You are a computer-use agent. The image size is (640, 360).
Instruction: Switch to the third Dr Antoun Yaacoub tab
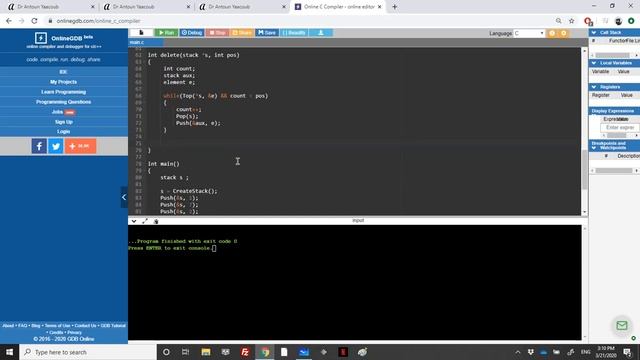(242, 7)
